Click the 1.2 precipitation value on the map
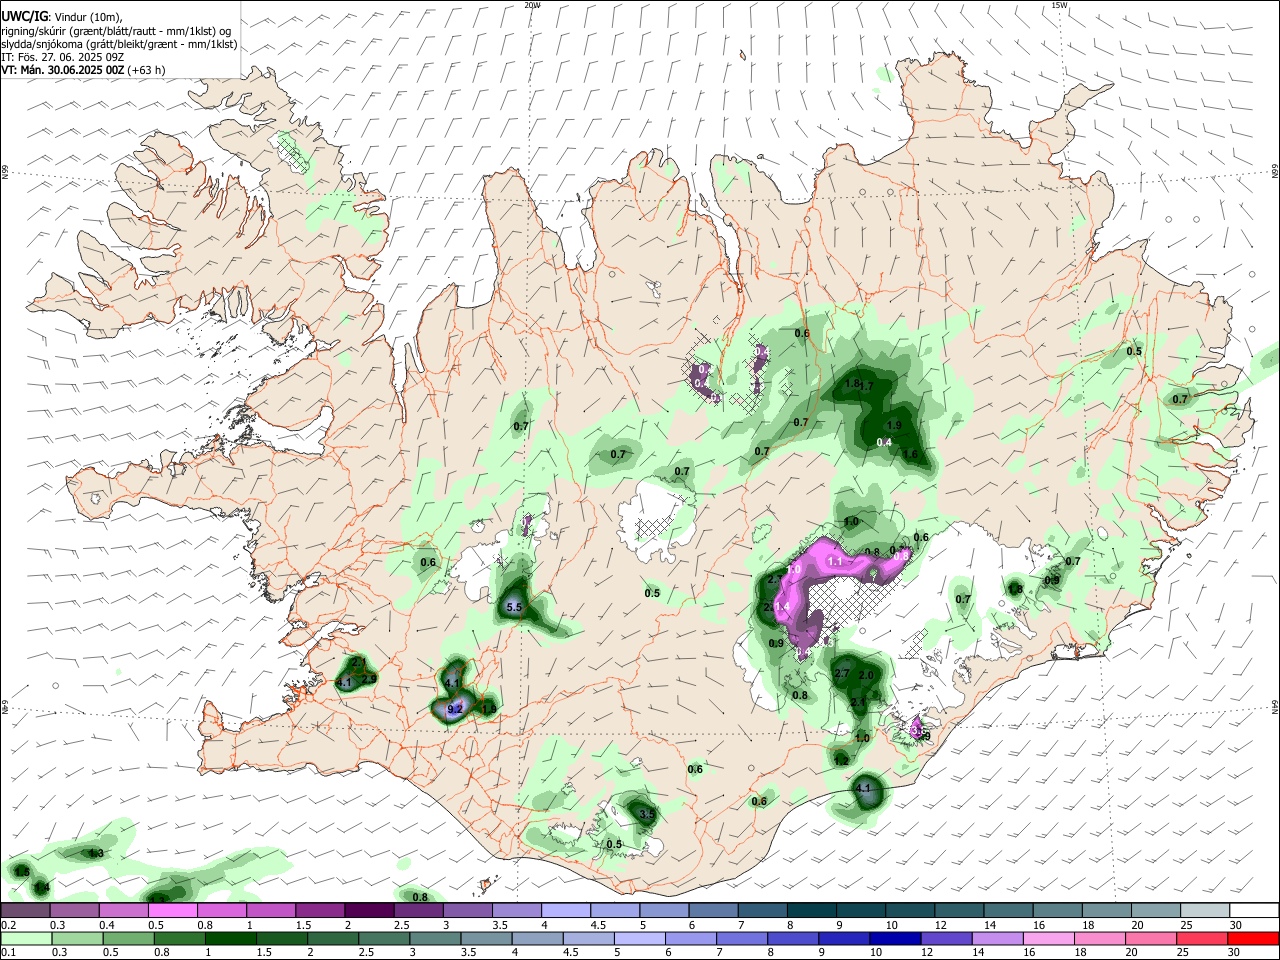 (841, 761)
